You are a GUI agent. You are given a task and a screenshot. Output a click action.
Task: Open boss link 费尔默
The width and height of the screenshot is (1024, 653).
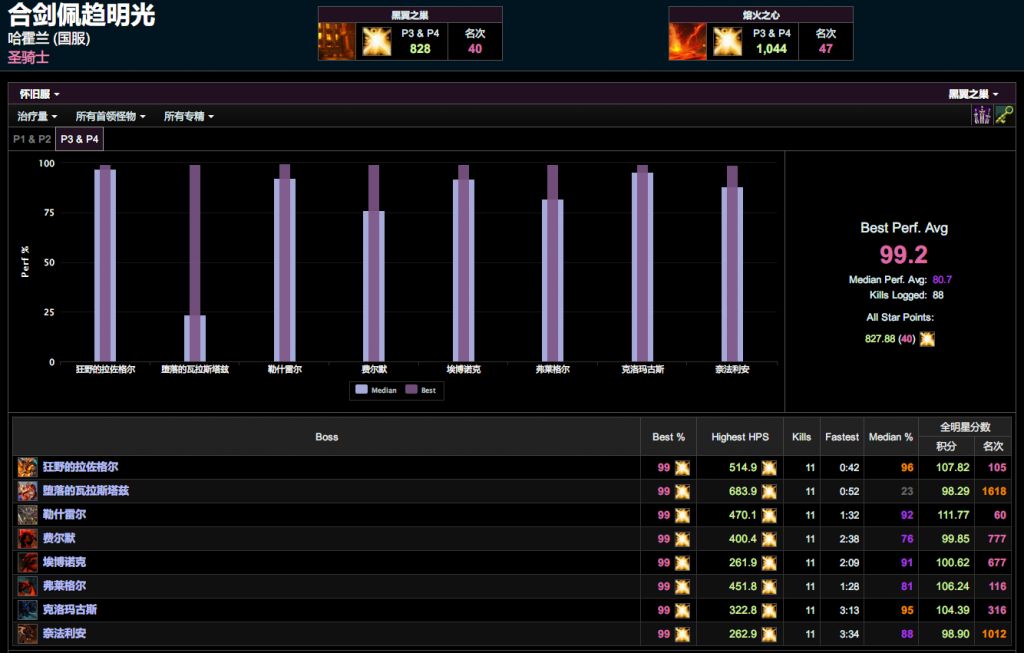[x=59, y=538]
